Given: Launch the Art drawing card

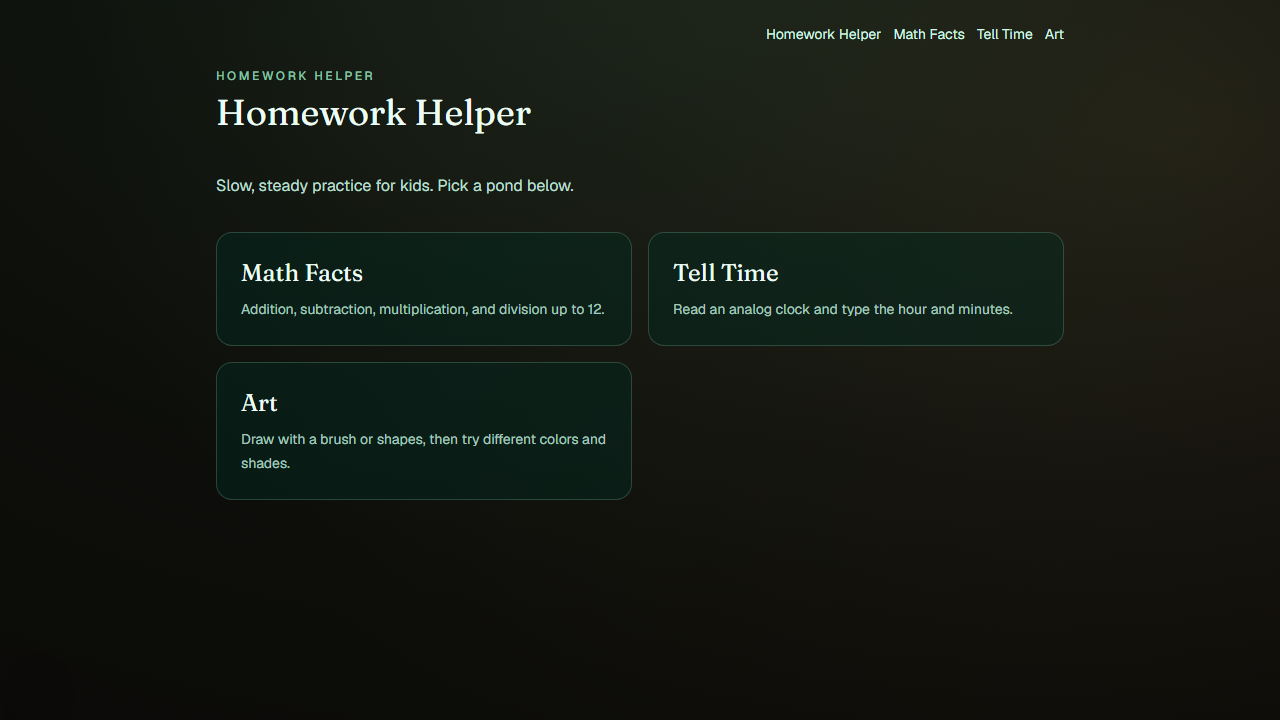Looking at the screenshot, I should pos(424,431).
